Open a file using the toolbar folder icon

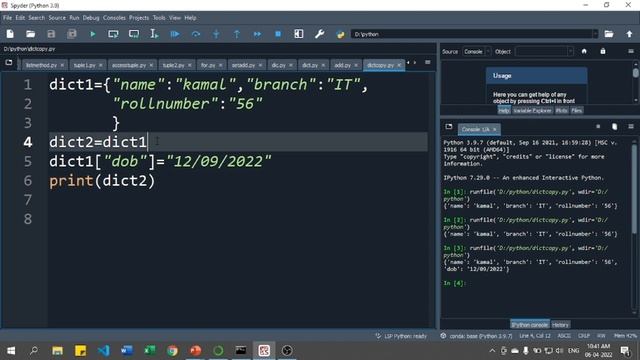tap(31, 34)
